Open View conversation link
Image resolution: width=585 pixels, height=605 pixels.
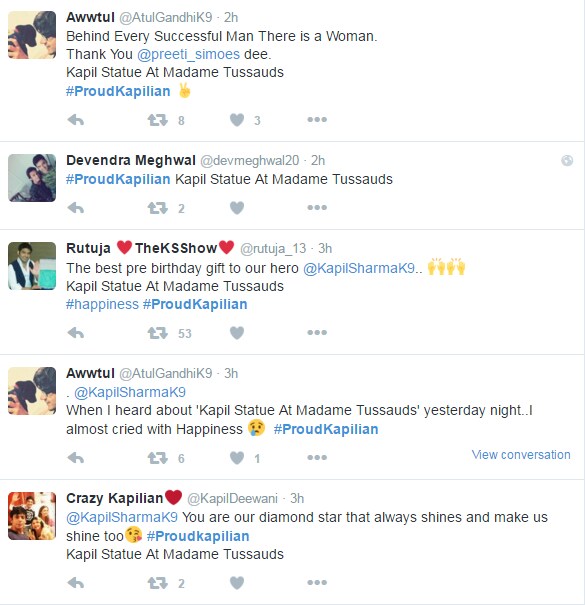(521, 455)
